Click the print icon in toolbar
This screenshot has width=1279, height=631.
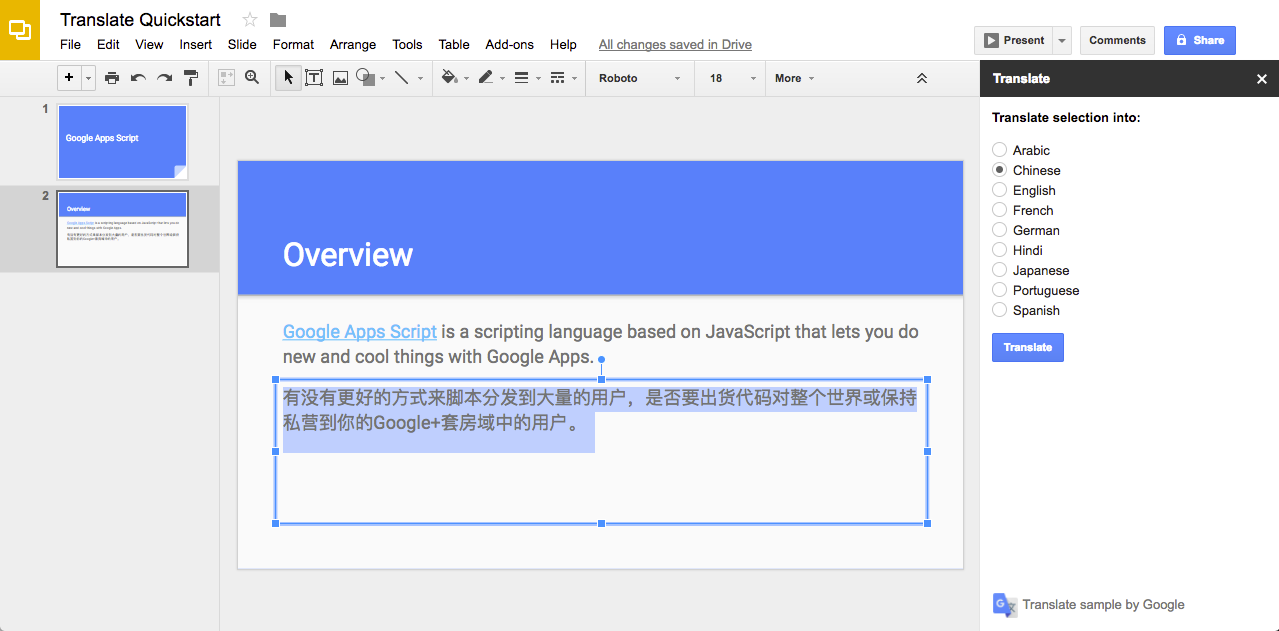point(112,78)
